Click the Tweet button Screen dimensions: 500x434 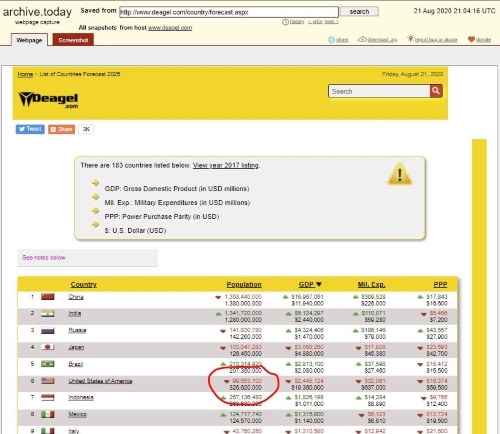coord(30,129)
